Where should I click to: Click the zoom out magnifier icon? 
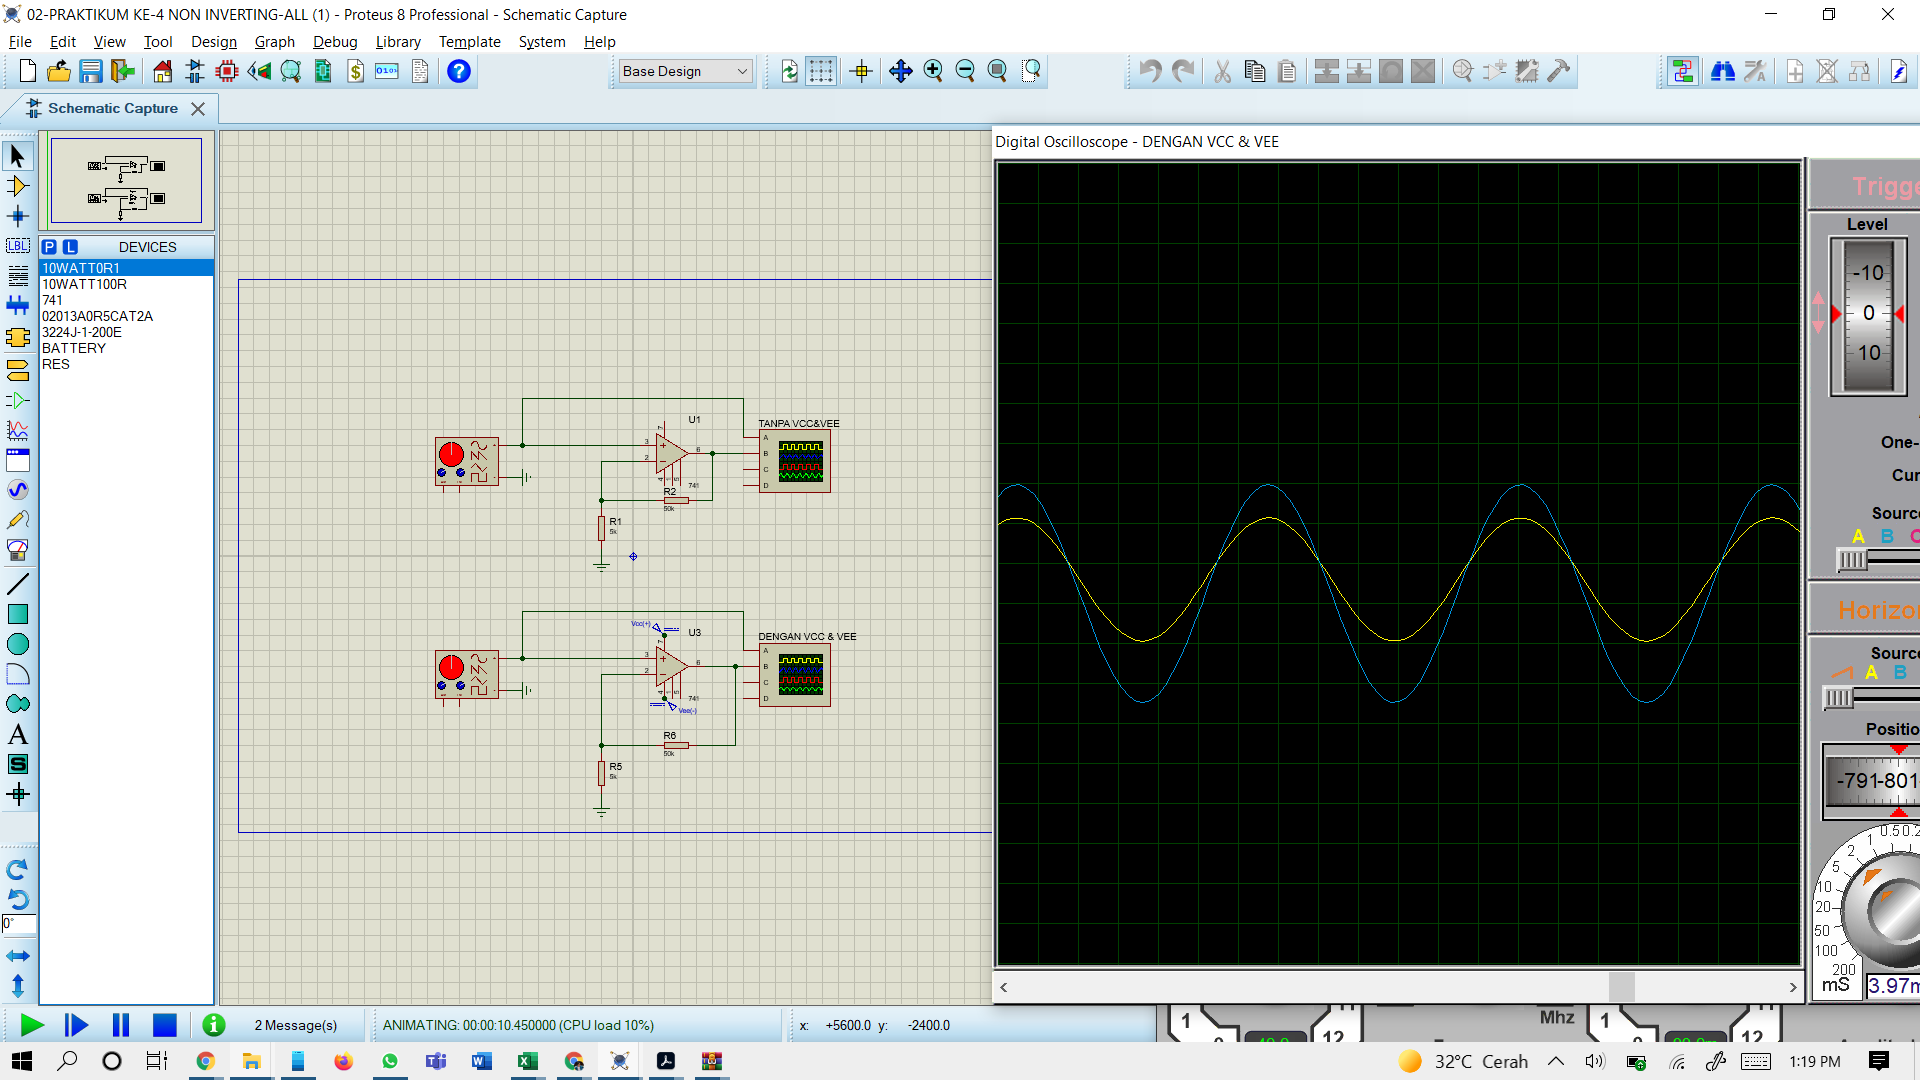pos(965,71)
